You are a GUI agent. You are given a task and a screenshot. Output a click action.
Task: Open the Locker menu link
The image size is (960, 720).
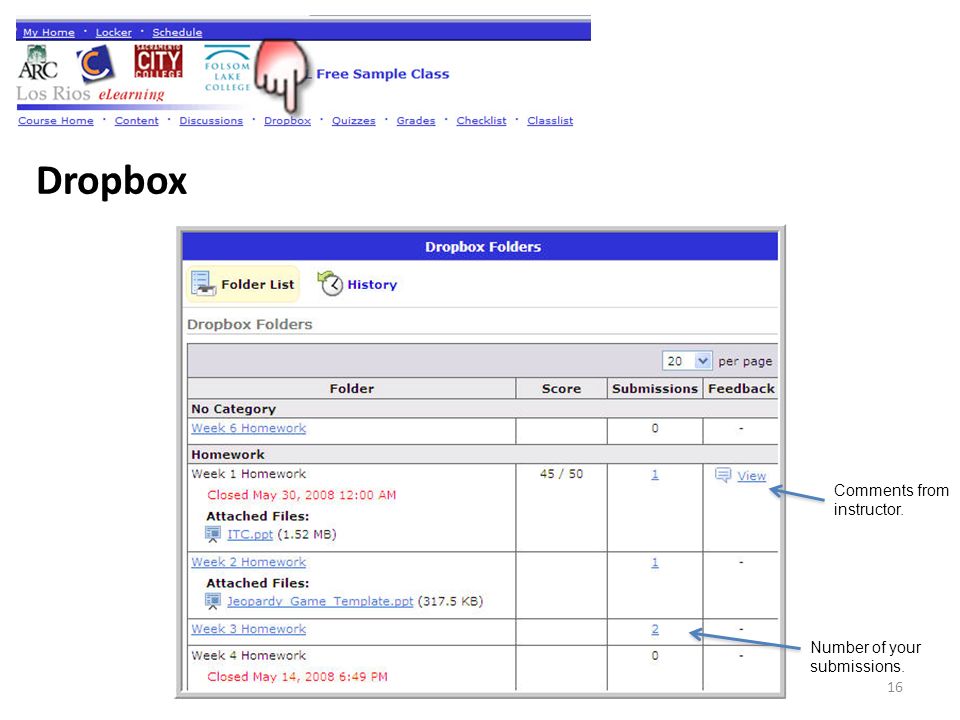[113, 32]
